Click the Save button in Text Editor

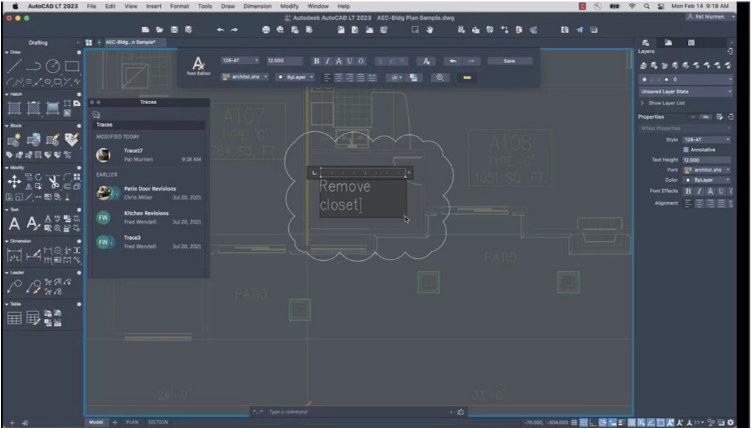click(510, 61)
